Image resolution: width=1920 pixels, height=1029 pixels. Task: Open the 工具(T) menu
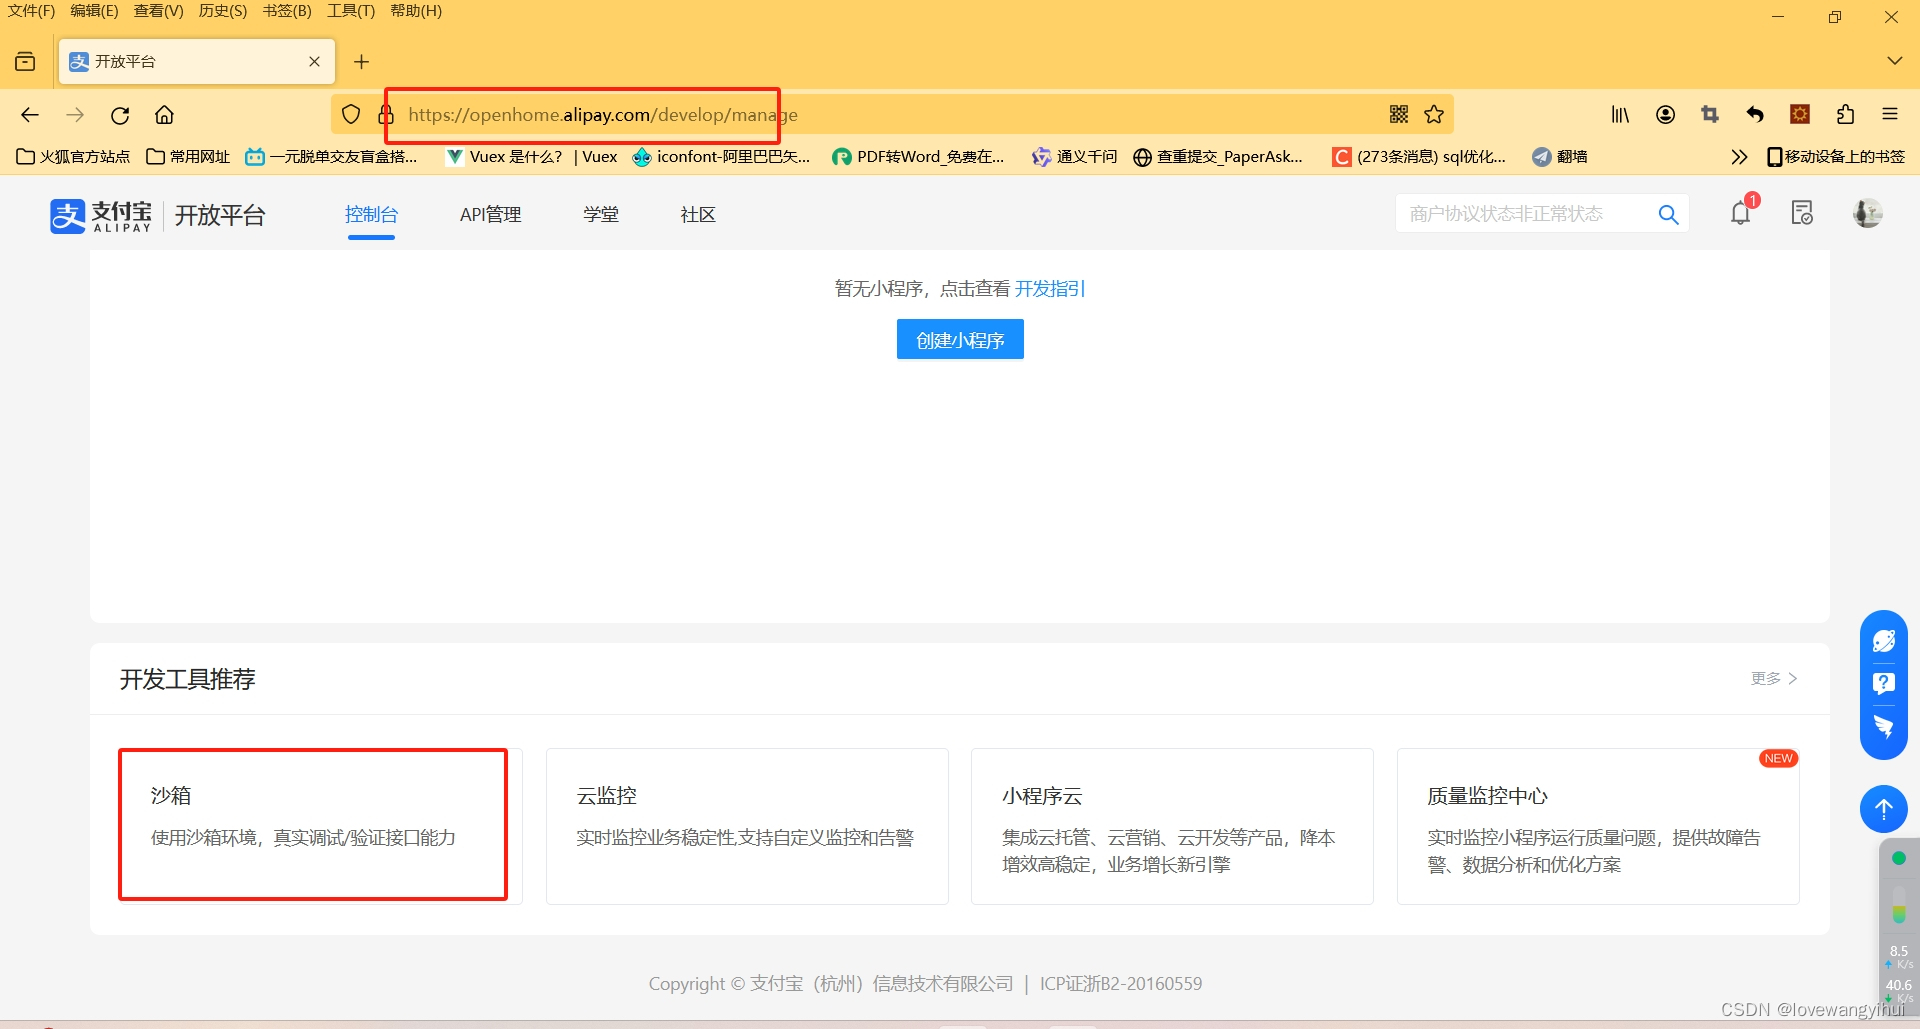click(x=351, y=11)
